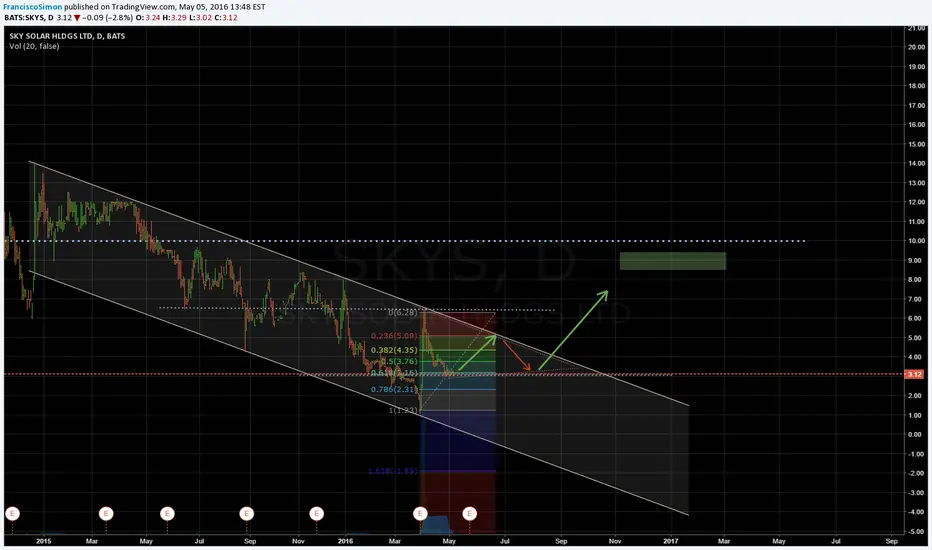Click the 1.618(-1.89) Fibonacci extension label
This screenshot has width=932, height=550.
(x=393, y=471)
